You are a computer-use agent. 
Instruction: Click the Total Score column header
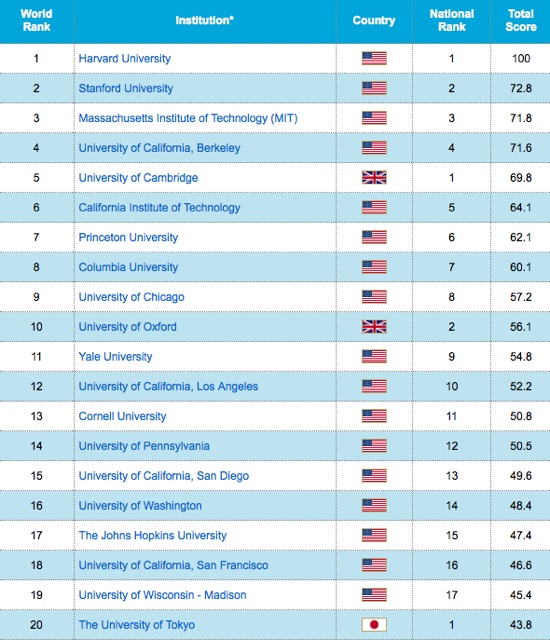(521, 20)
